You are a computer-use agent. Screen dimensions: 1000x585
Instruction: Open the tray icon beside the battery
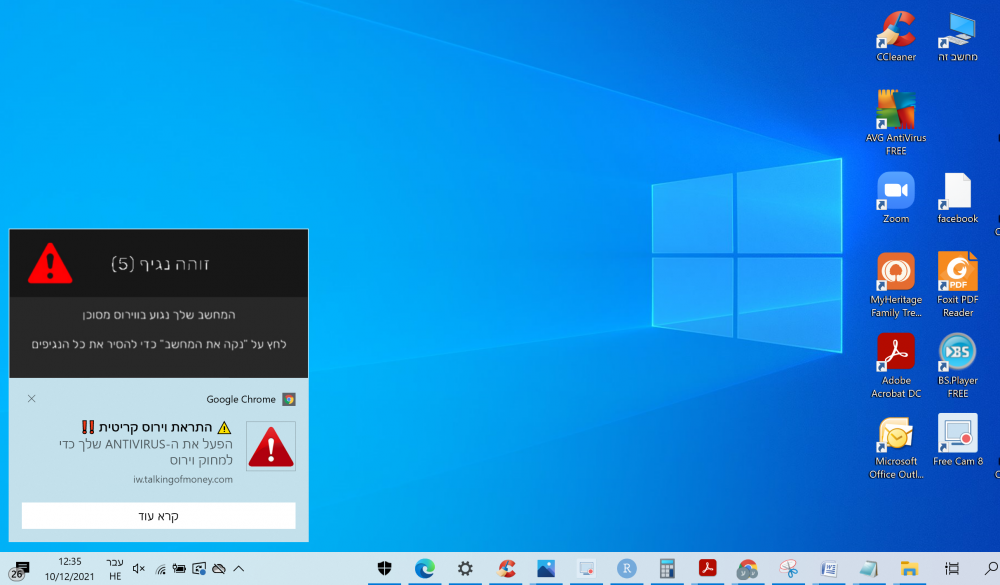pyautogui.click(x=199, y=568)
